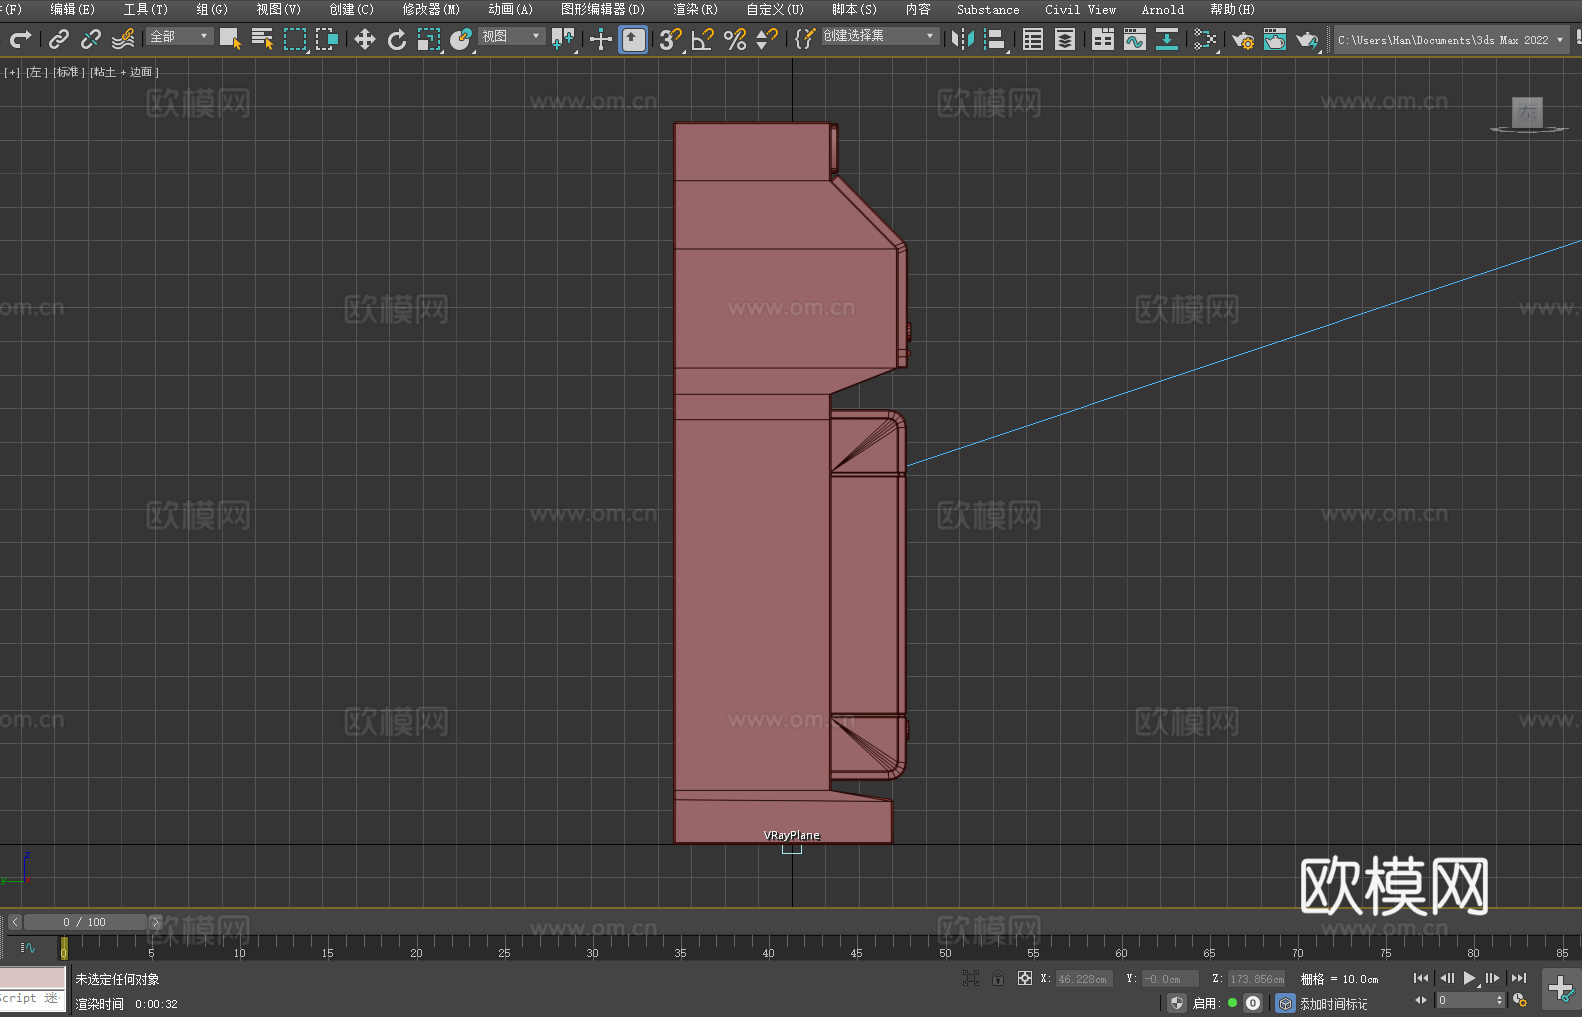Open the Civil View menu
The image size is (1582, 1017).
(x=1080, y=9)
